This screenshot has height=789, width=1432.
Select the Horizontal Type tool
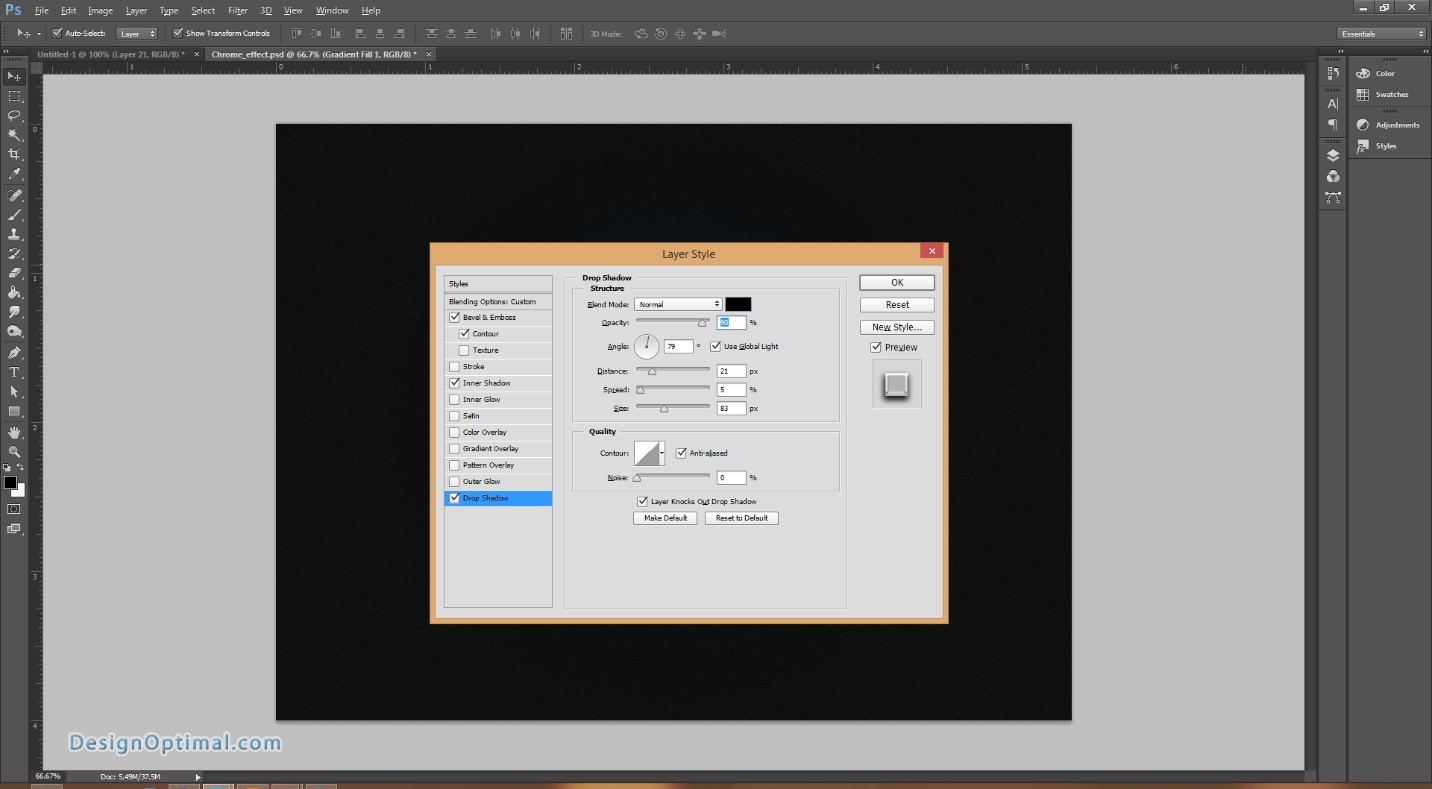(14, 372)
